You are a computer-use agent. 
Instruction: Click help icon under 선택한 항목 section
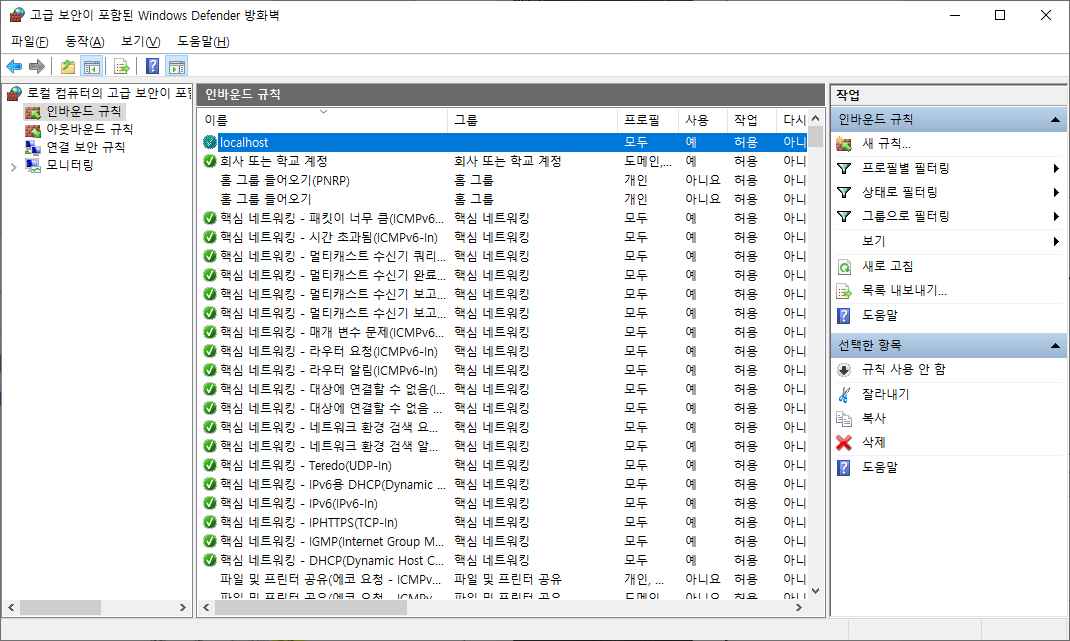point(844,468)
